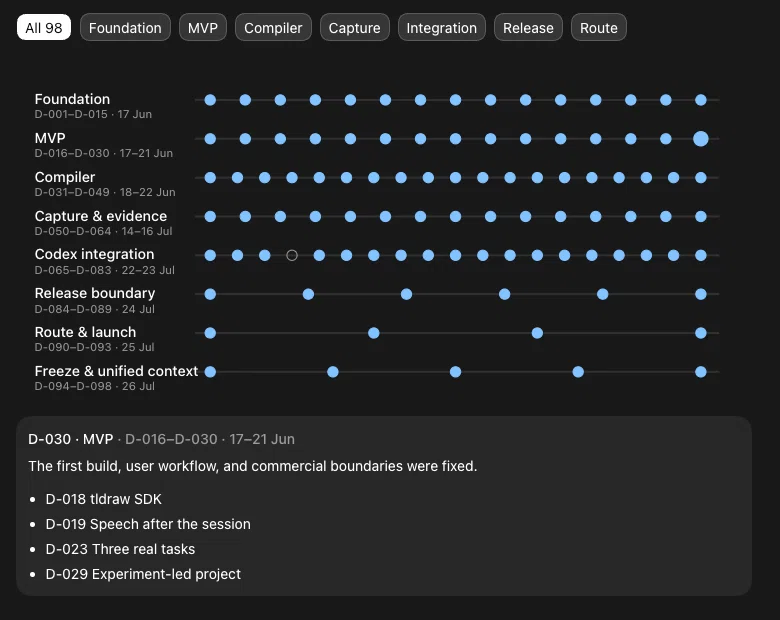Click last dot in Capture & evidence row
The image size is (780, 620).
tap(700, 216)
